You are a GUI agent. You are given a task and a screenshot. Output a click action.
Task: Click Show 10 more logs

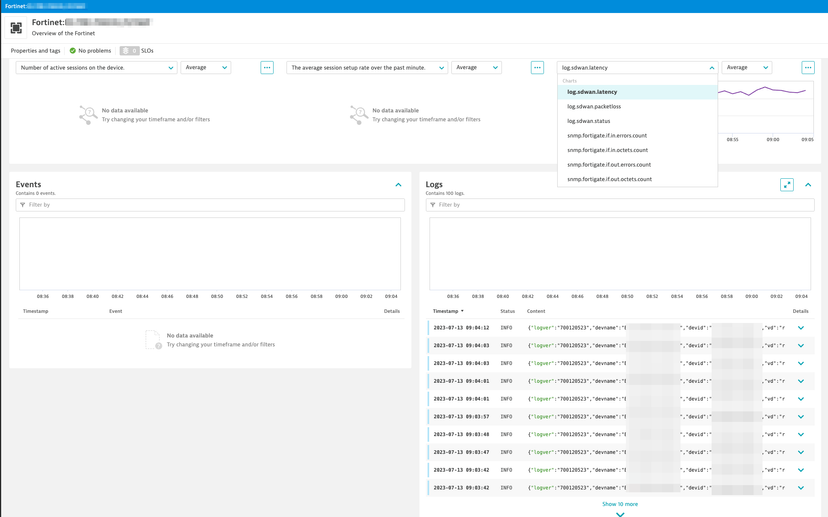click(x=620, y=504)
